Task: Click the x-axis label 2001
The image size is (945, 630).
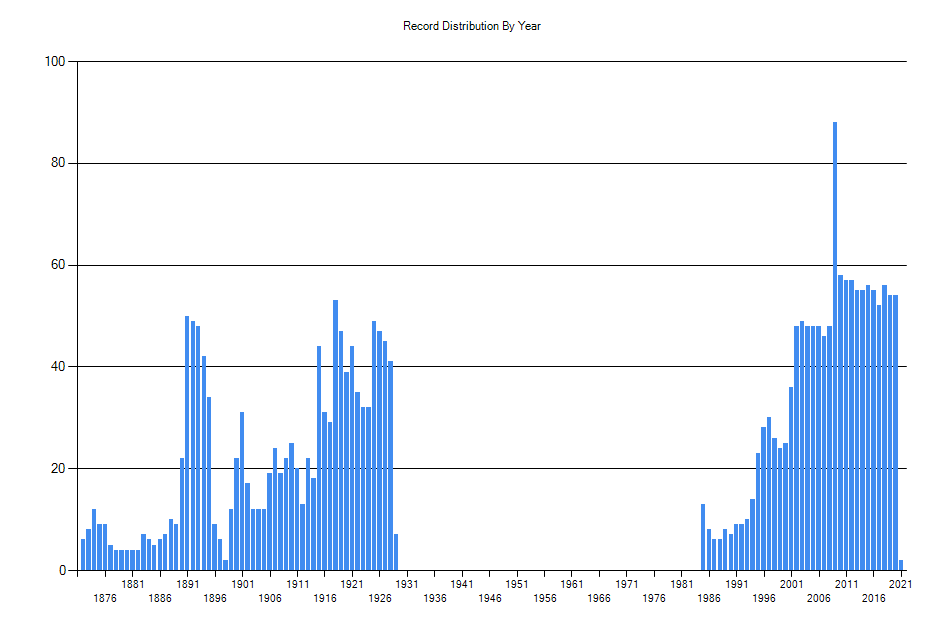Action: (791, 584)
